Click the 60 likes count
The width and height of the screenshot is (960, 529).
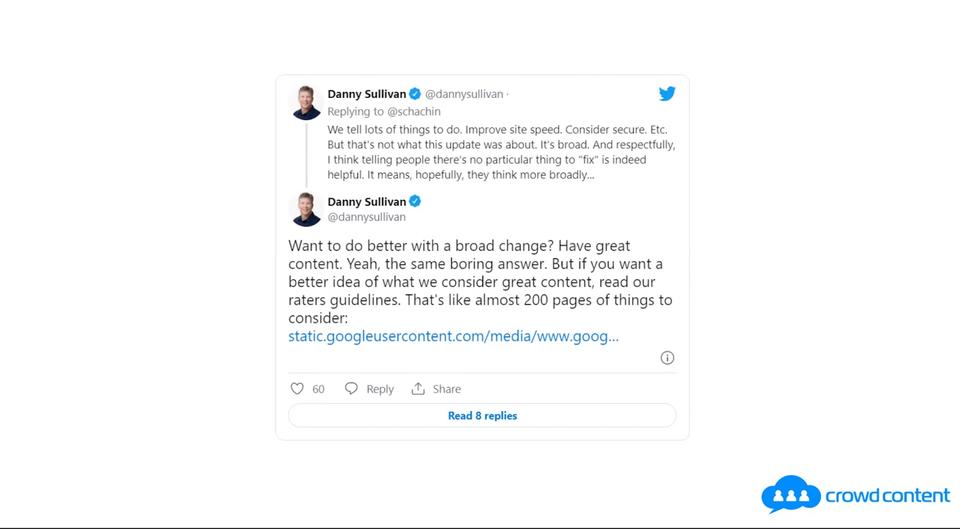(318, 389)
